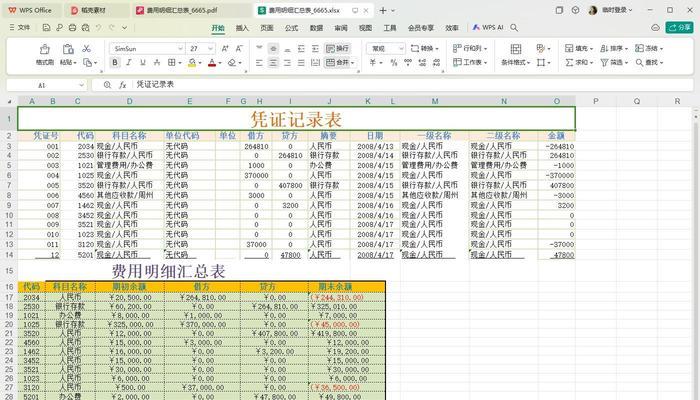Viewport: 700px width, 400px height.
Task: Click the Decrease Decimal icon
Action: 436,62
